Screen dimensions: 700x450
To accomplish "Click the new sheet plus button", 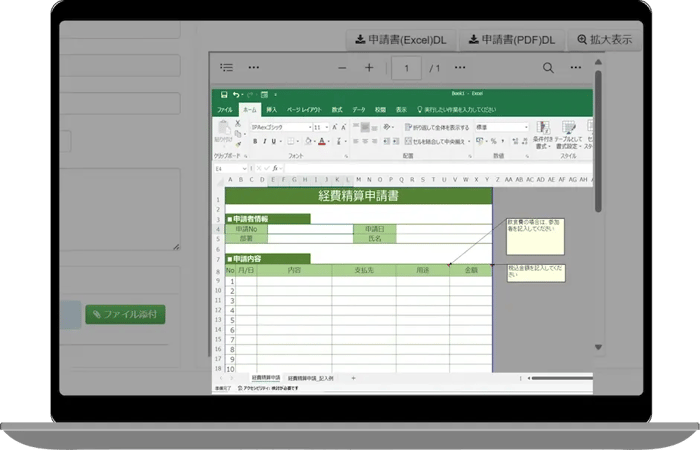I will coord(353,378).
